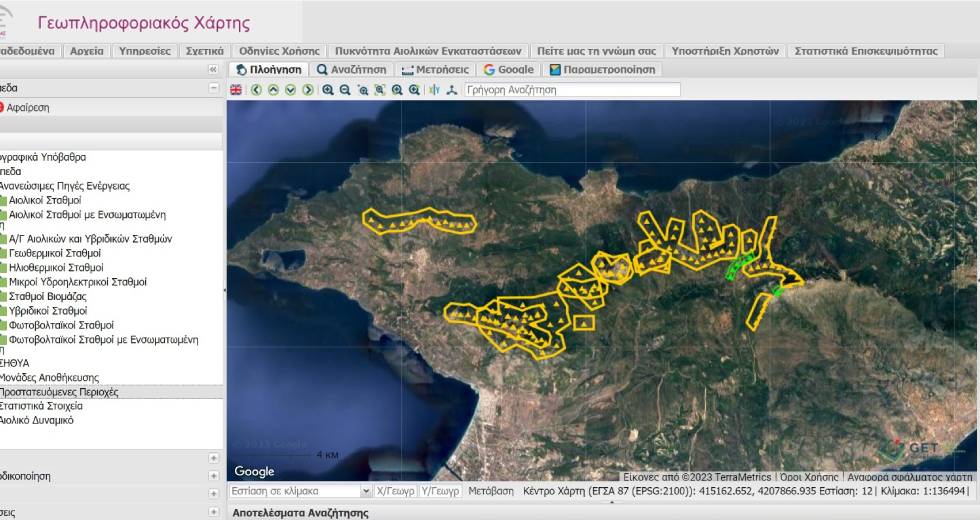This screenshot has height=520, width=980.
Task: Select the Μονάδες Αποθήκευσης tree row
Action: (x=49, y=378)
